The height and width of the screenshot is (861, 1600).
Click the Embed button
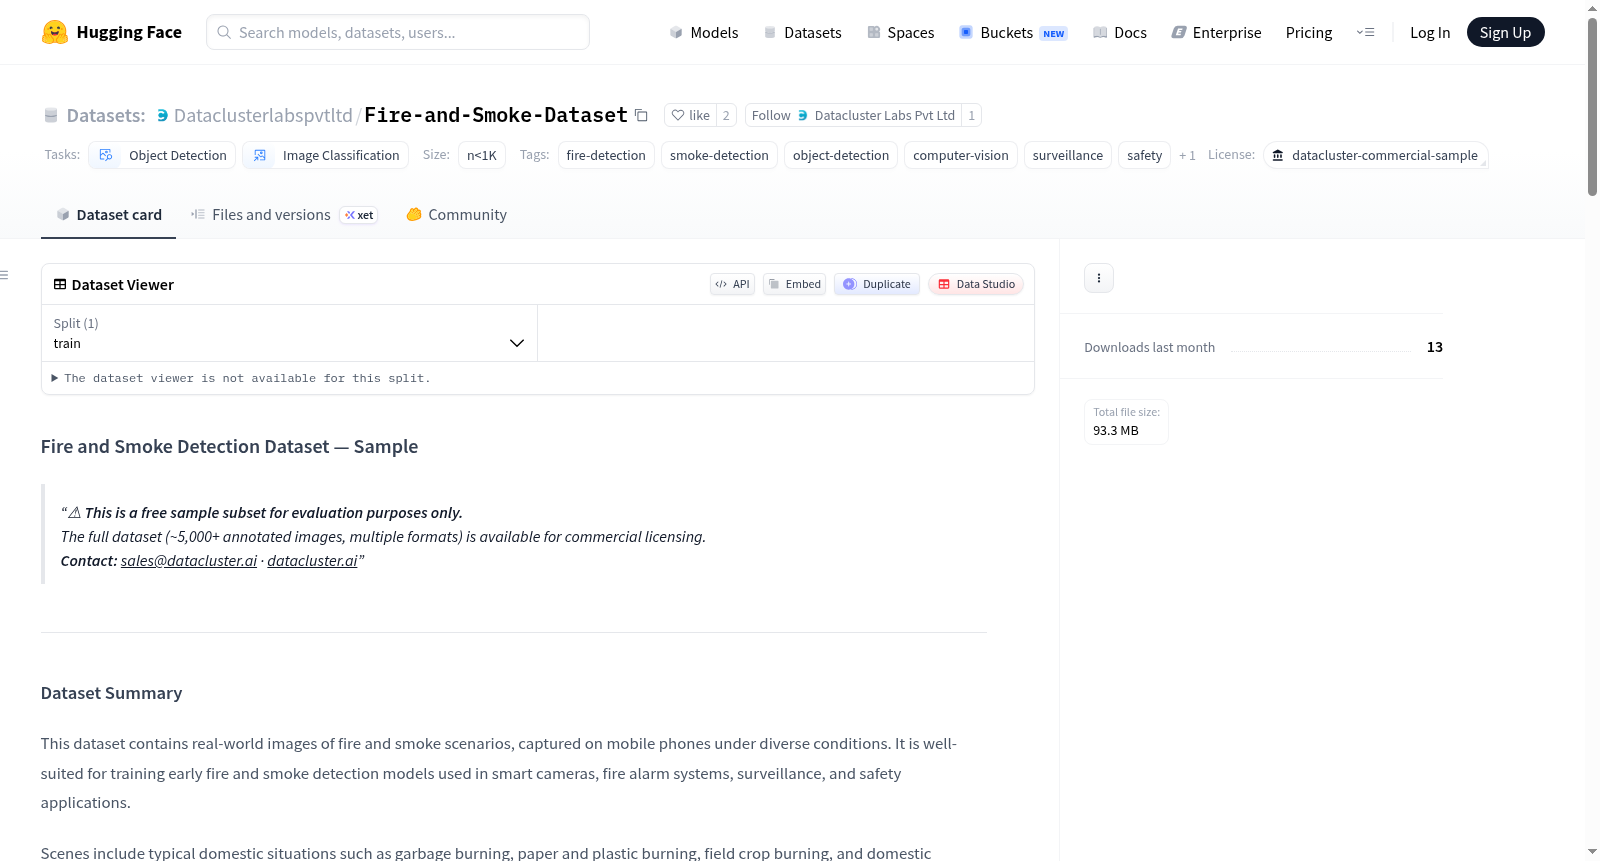pos(794,284)
